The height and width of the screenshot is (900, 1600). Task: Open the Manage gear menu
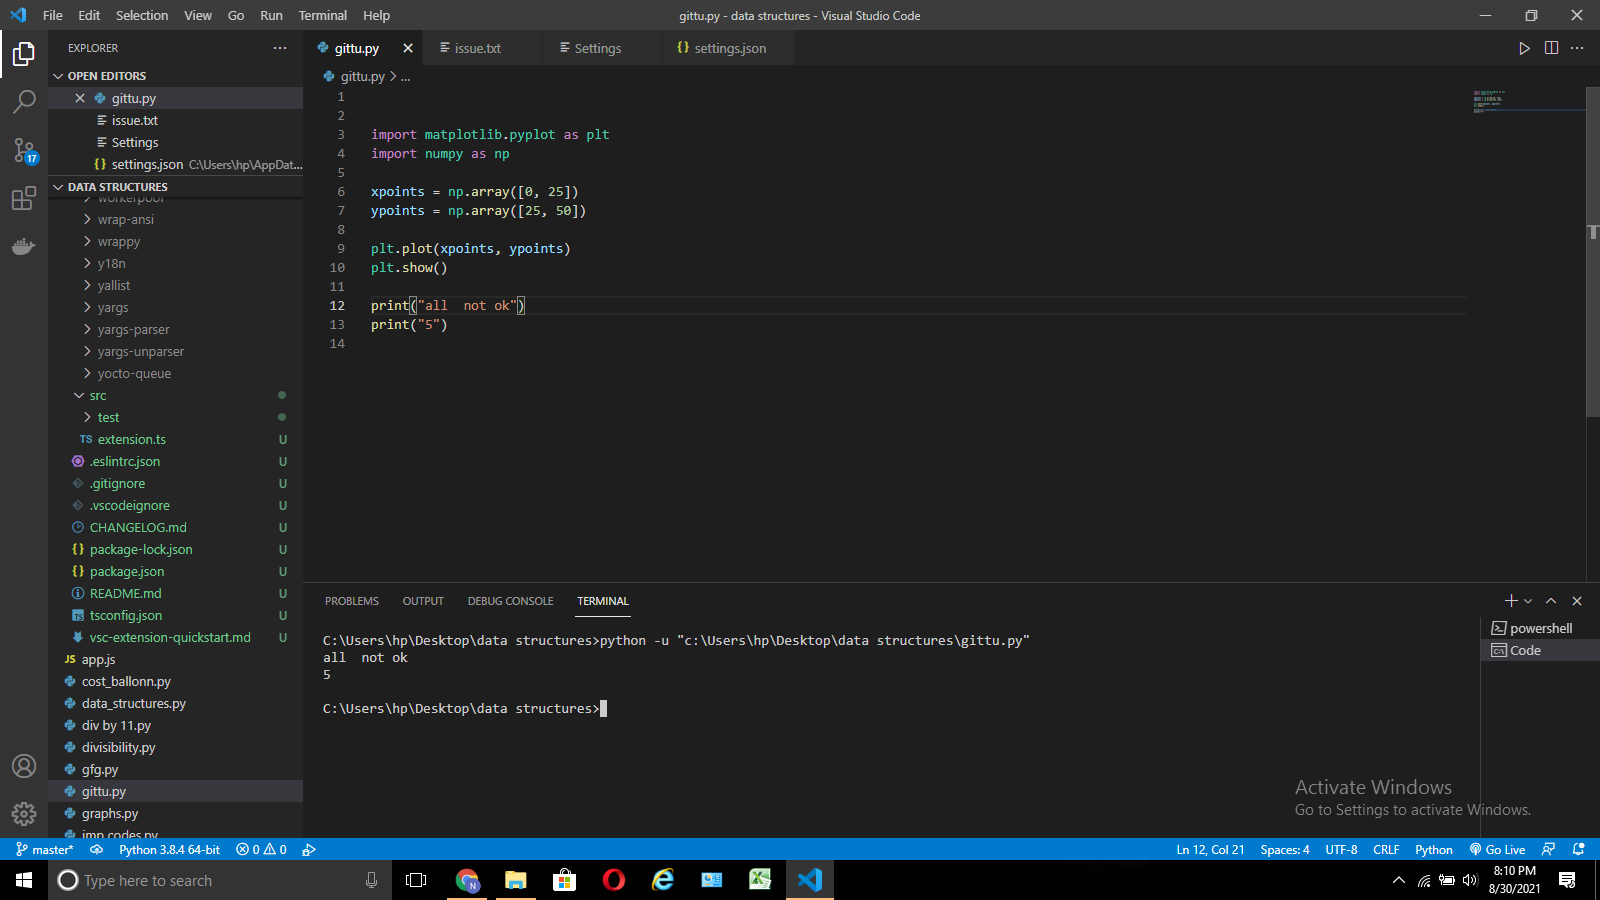click(x=24, y=814)
